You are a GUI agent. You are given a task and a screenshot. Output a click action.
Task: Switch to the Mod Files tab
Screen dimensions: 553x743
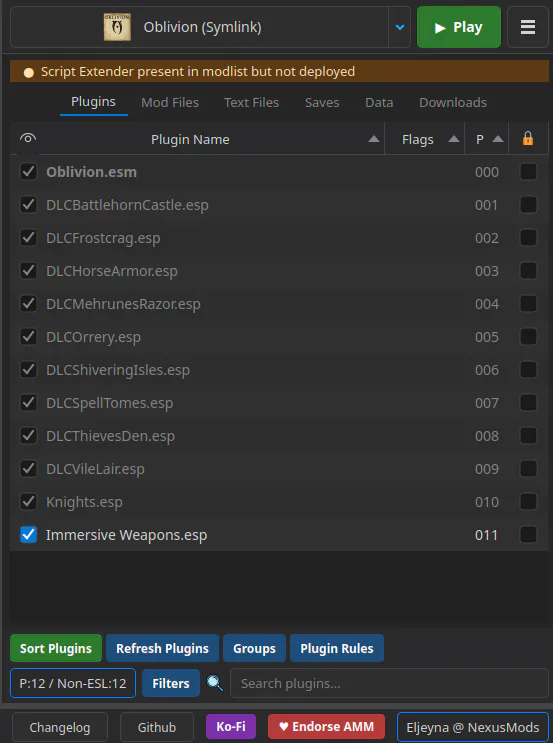point(170,102)
